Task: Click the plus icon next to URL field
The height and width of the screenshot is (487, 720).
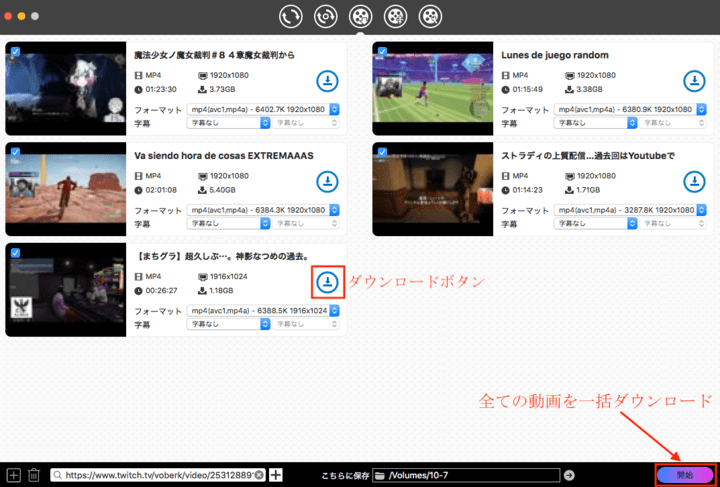Action: [x=276, y=475]
